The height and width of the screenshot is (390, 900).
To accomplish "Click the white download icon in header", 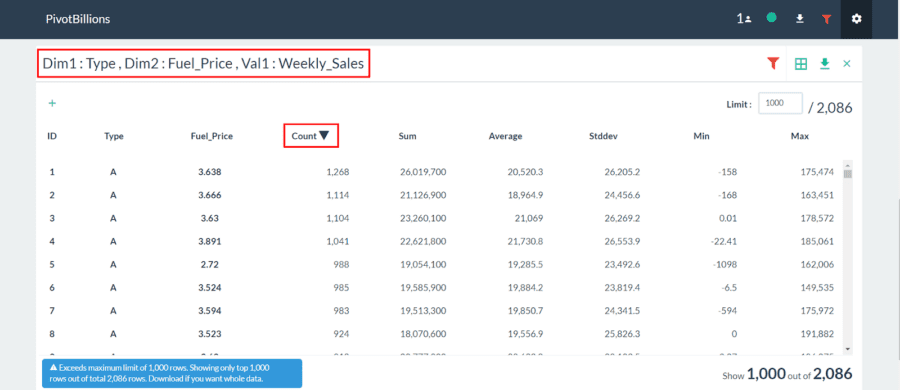I will click(x=799, y=19).
